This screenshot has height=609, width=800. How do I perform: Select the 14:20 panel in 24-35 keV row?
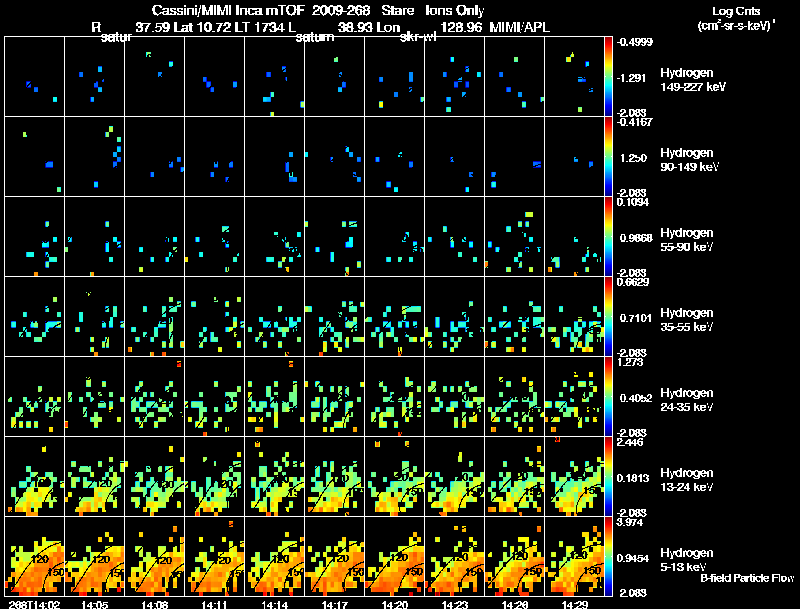[394, 396]
